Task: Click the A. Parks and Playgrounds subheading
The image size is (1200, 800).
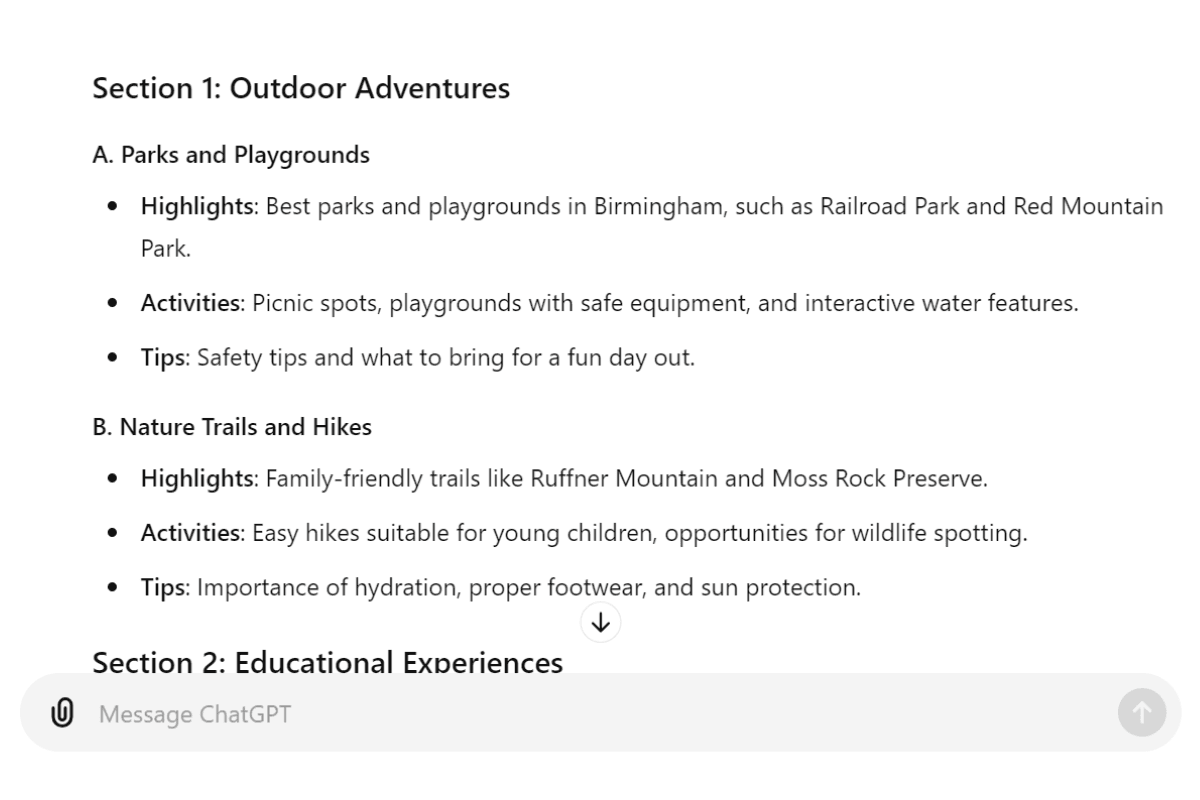Action: click(231, 155)
